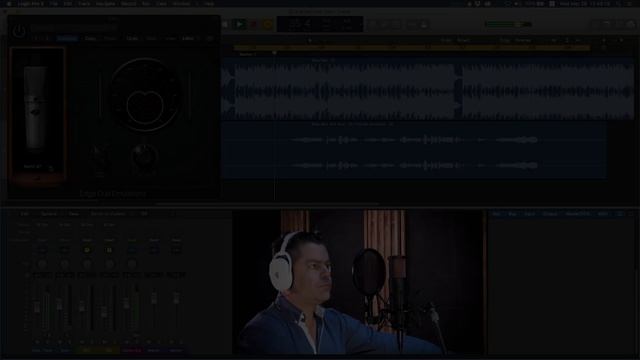Mute the fourth channel strip
The height and width of the screenshot is (360, 640).
pos(105,342)
